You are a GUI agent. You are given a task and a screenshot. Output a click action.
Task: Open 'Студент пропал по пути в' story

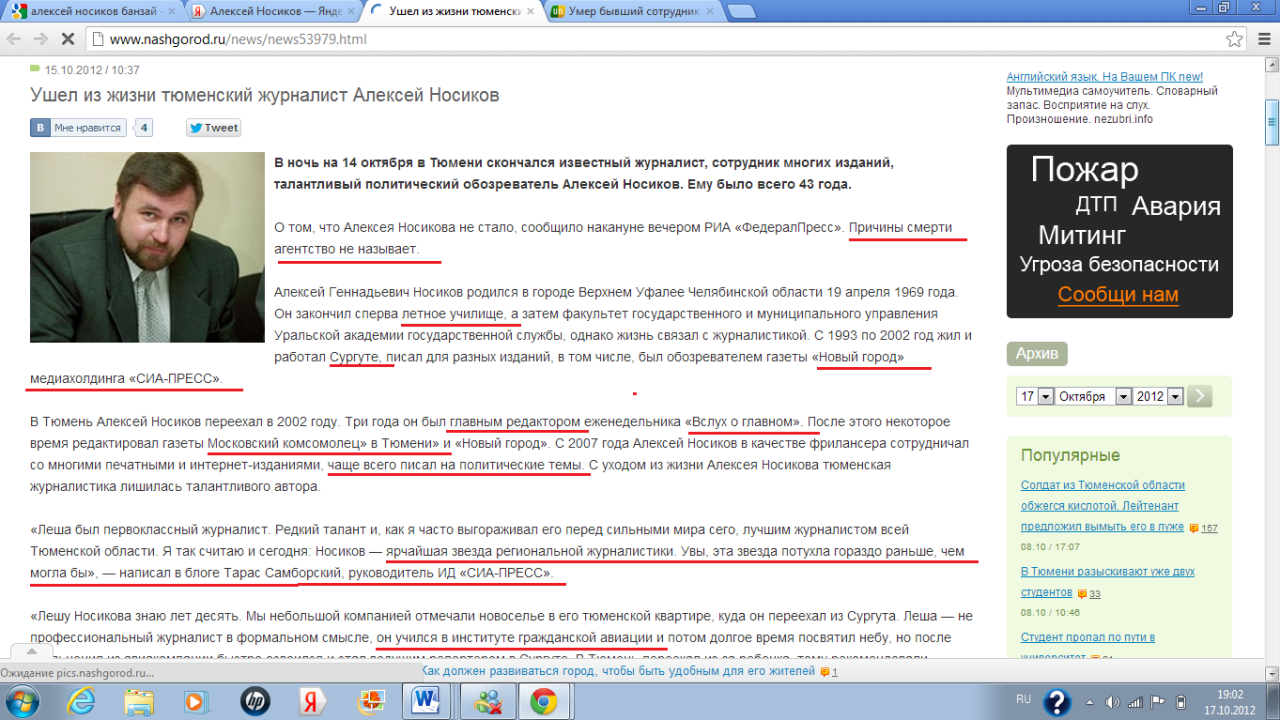[1088, 637]
